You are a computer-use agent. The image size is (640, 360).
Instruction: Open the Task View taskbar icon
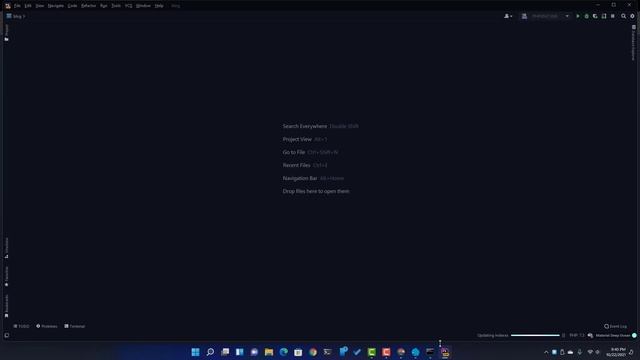pos(225,352)
